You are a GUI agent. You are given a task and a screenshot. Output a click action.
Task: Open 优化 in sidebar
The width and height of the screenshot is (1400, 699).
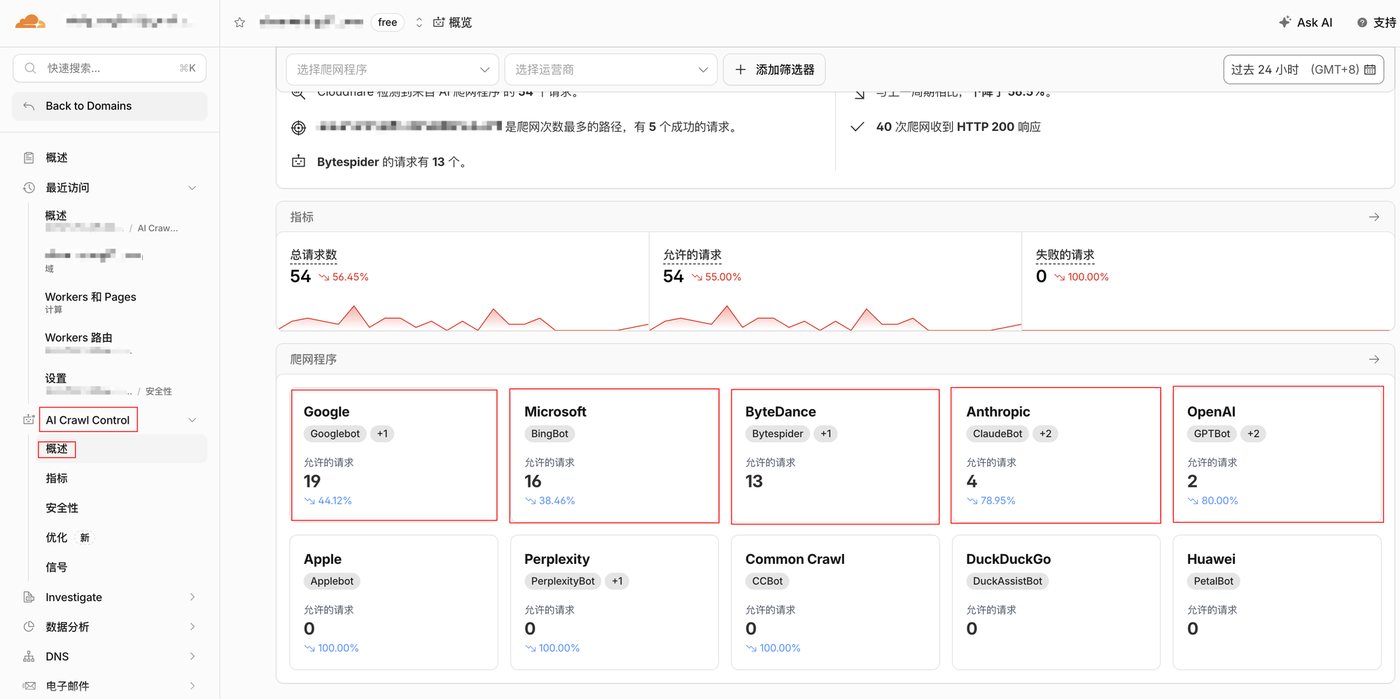pos(57,537)
